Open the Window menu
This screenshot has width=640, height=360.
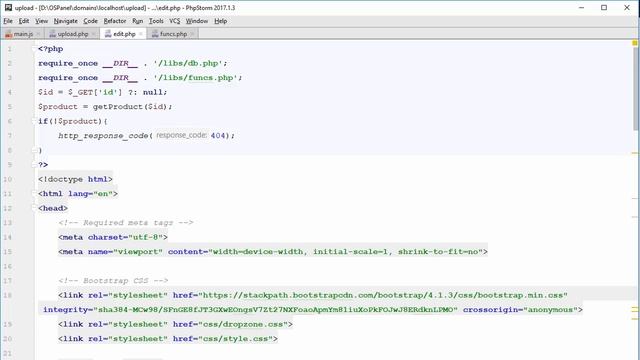pos(197,21)
